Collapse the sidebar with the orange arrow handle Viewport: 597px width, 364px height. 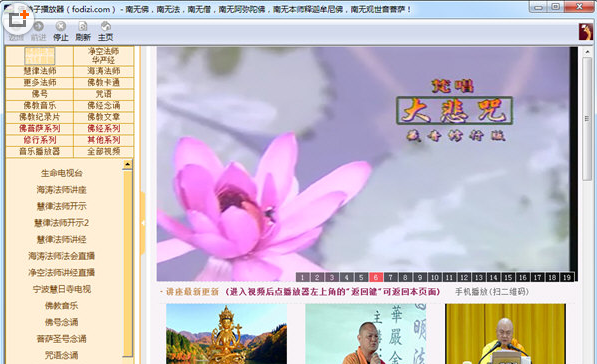[143, 223]
